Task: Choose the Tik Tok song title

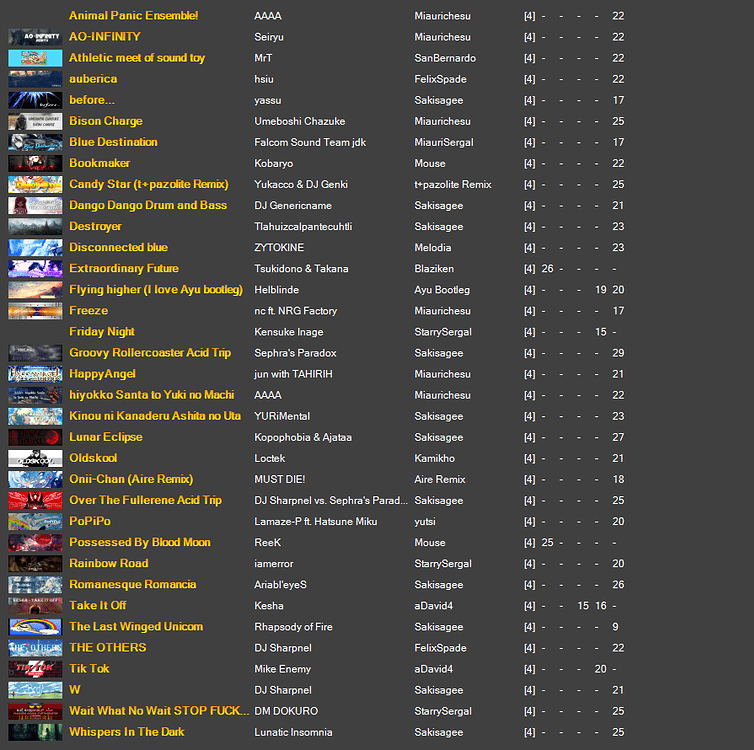Action: point(89,669)
